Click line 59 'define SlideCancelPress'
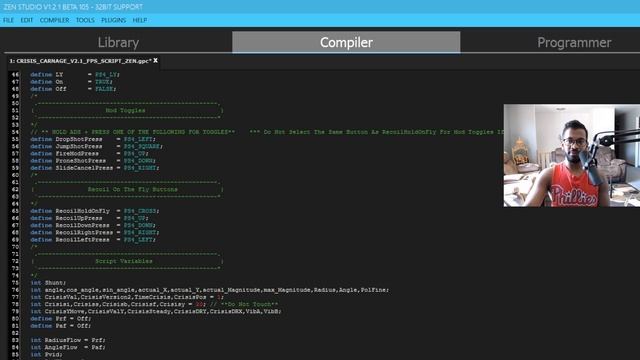The height and width of the screenshot is (360, 640). (x=95, y=168)
